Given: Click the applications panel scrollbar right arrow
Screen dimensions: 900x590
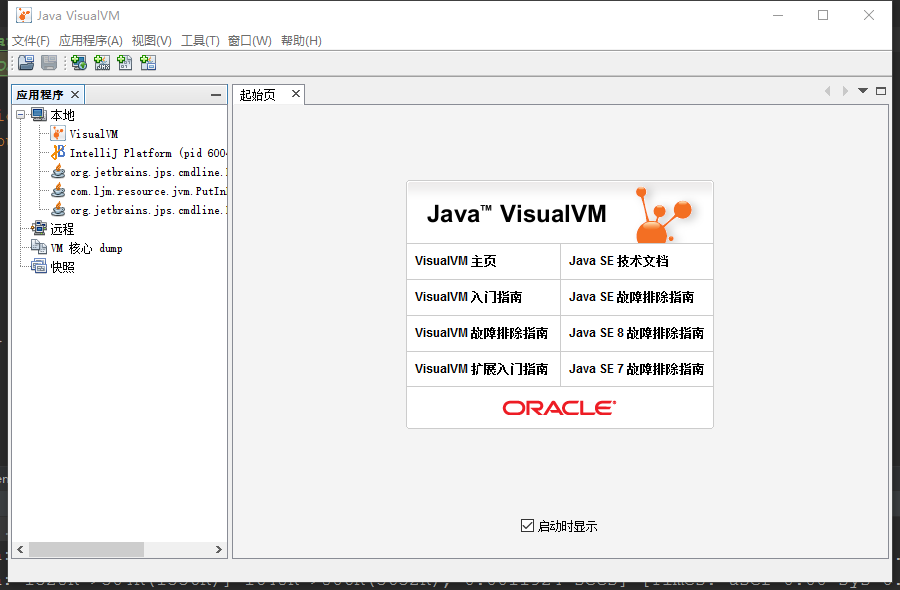Looking at the screenshot, I should point(219,549).
